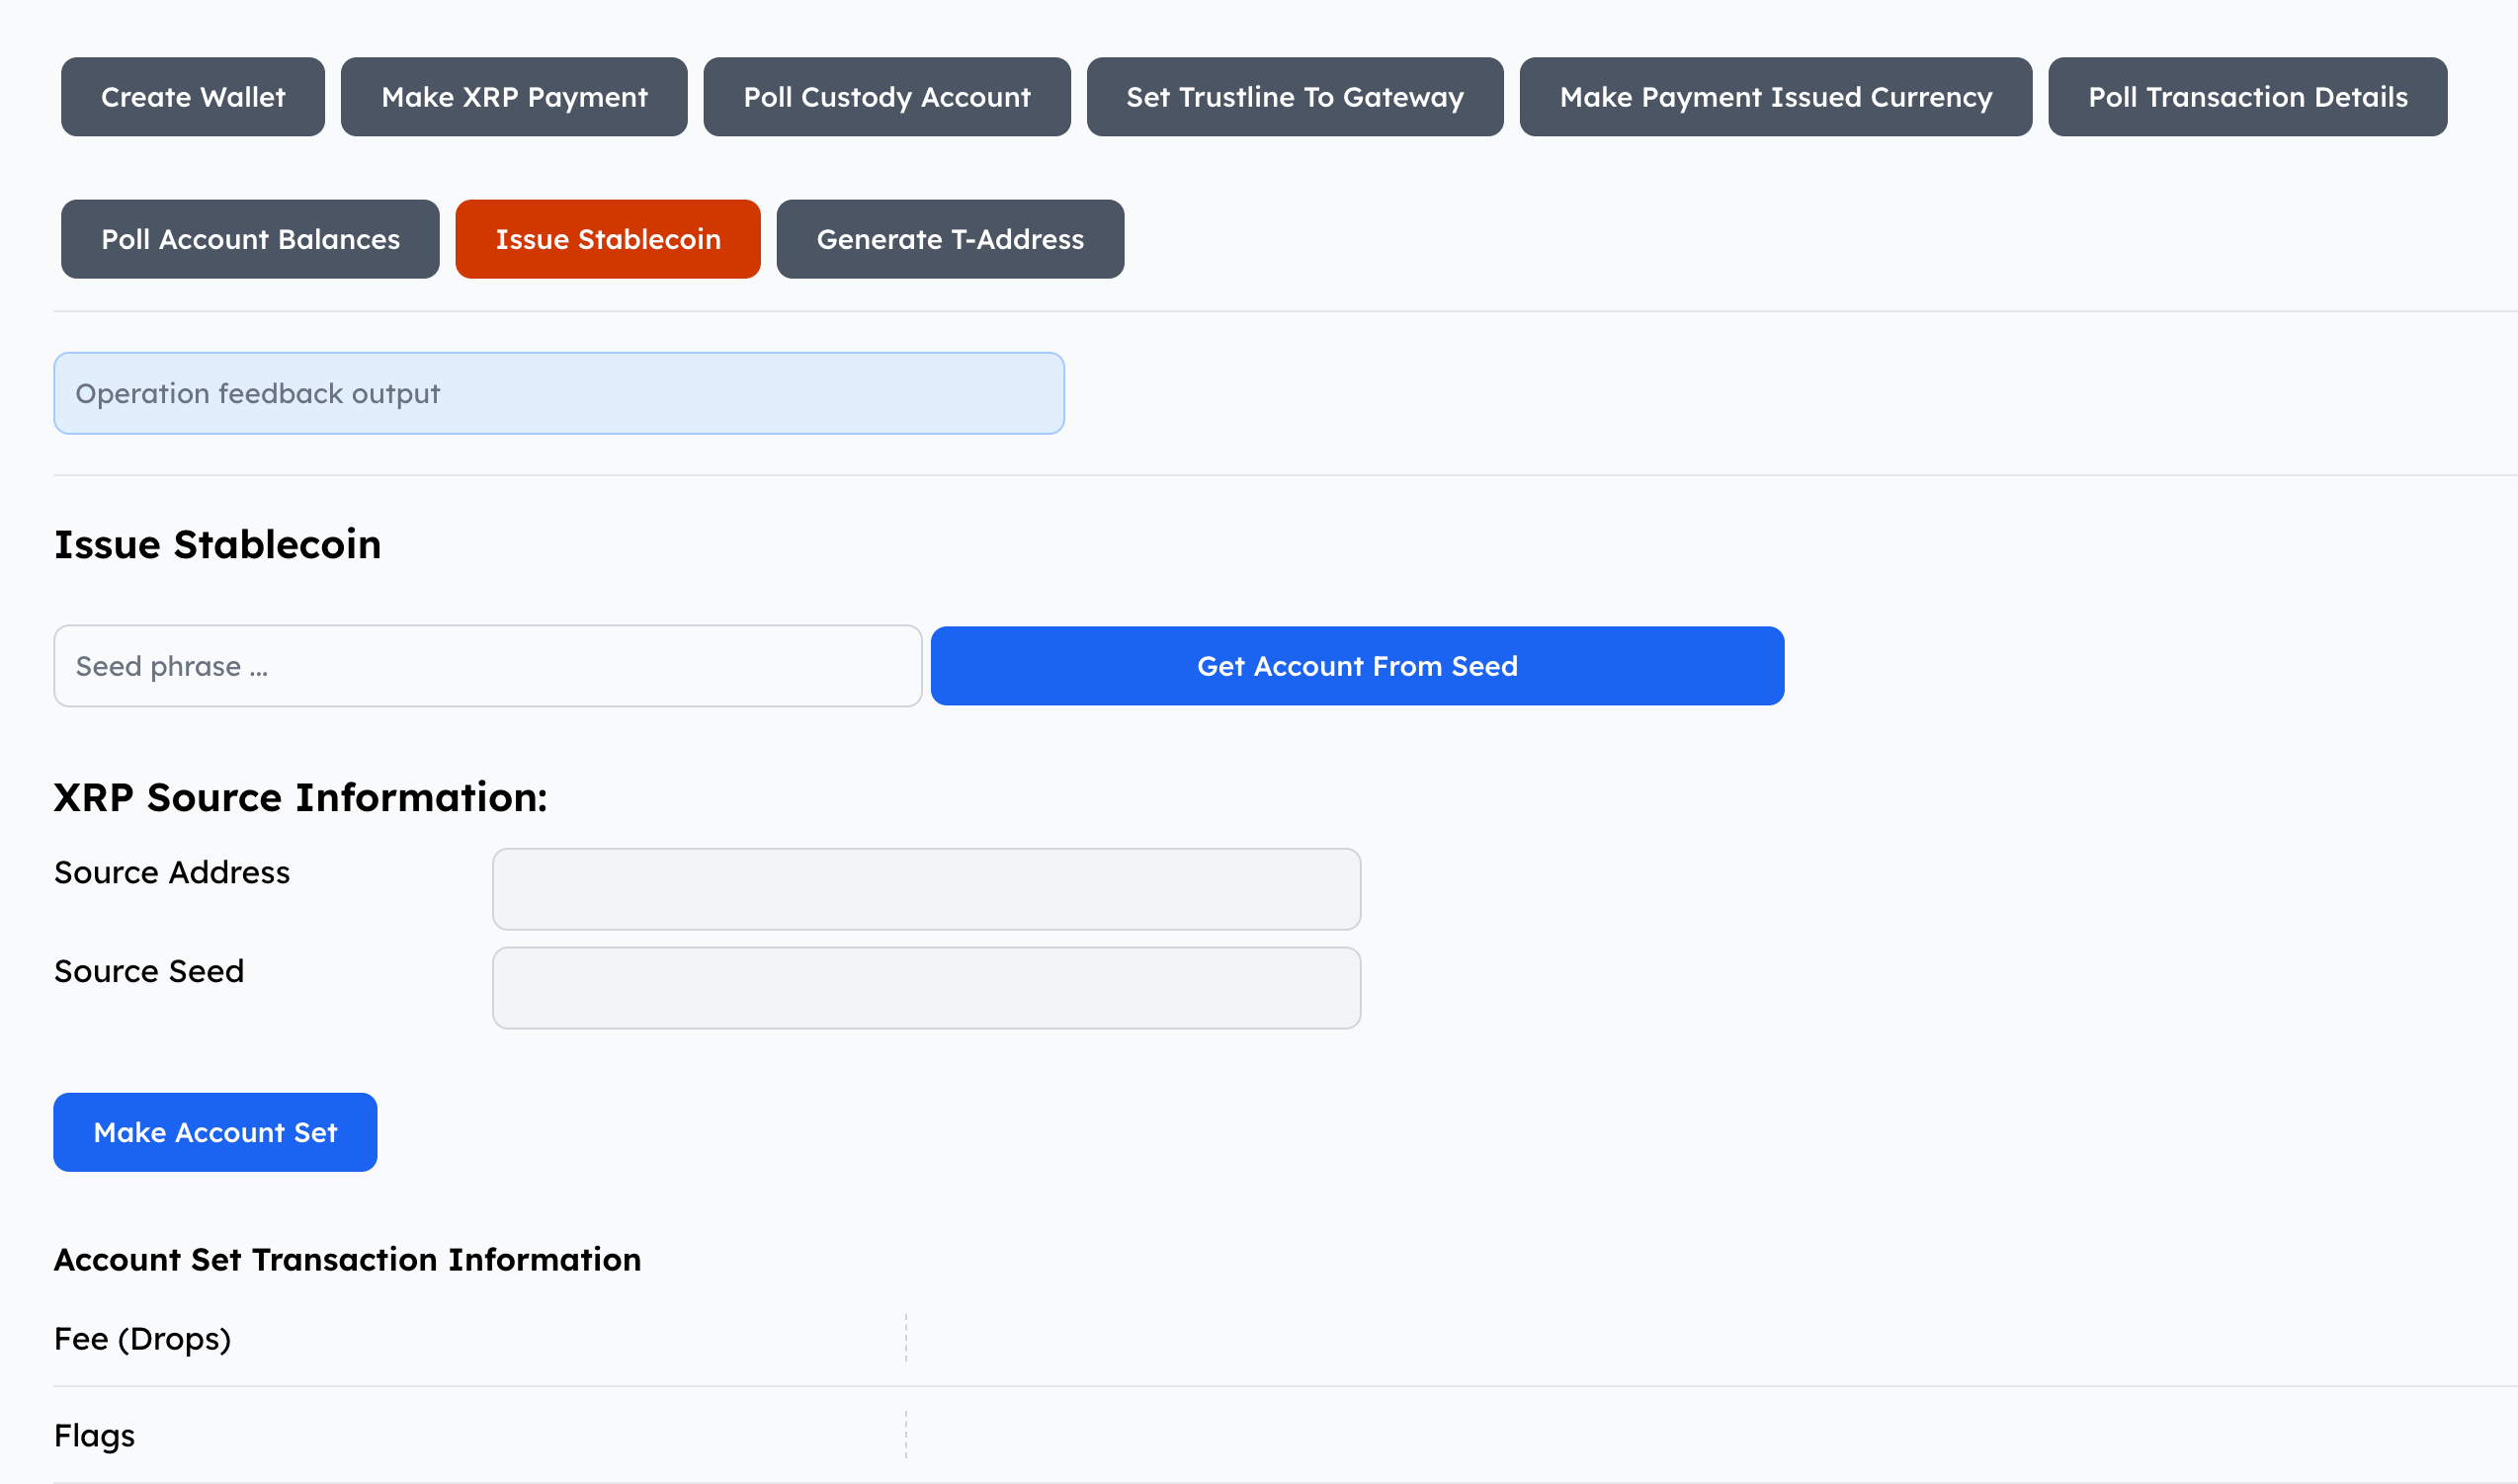
Task: Click the Flags value cell
Action: tap(1700, 1435)
